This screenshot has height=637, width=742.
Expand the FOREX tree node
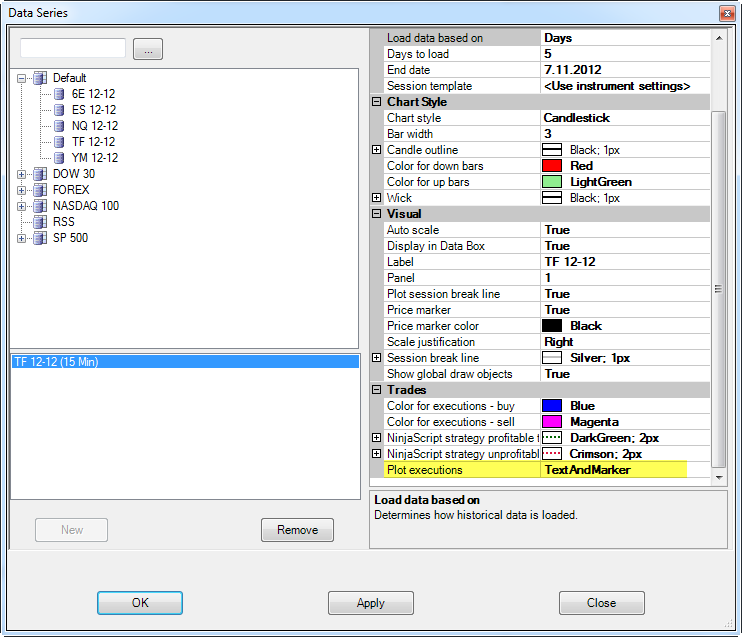pos(21,191)
